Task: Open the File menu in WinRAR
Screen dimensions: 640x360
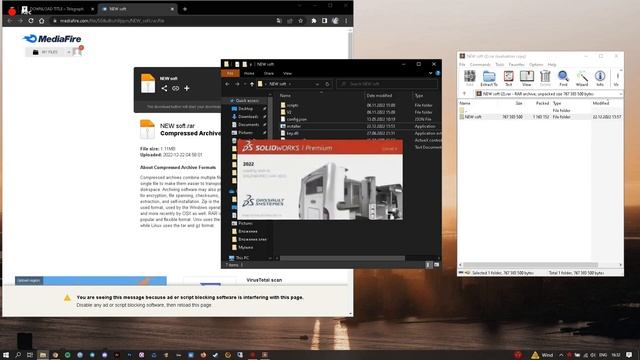Action: [462, 64]
